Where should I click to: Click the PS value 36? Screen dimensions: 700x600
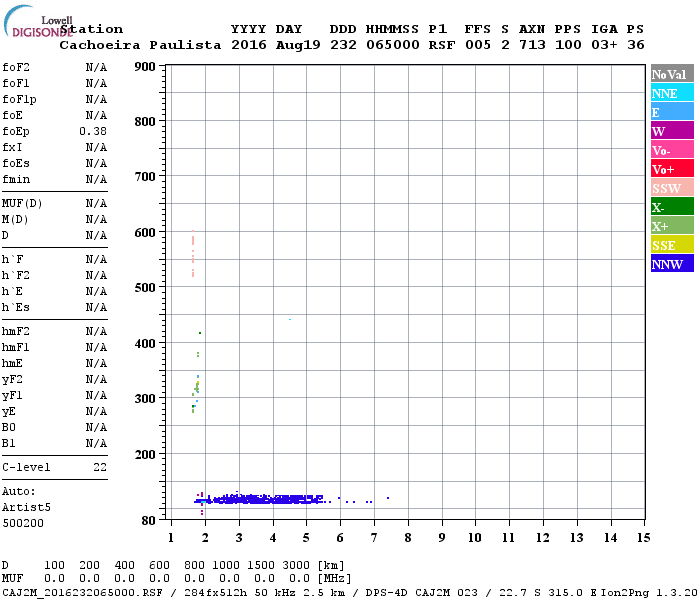point(636,45)
